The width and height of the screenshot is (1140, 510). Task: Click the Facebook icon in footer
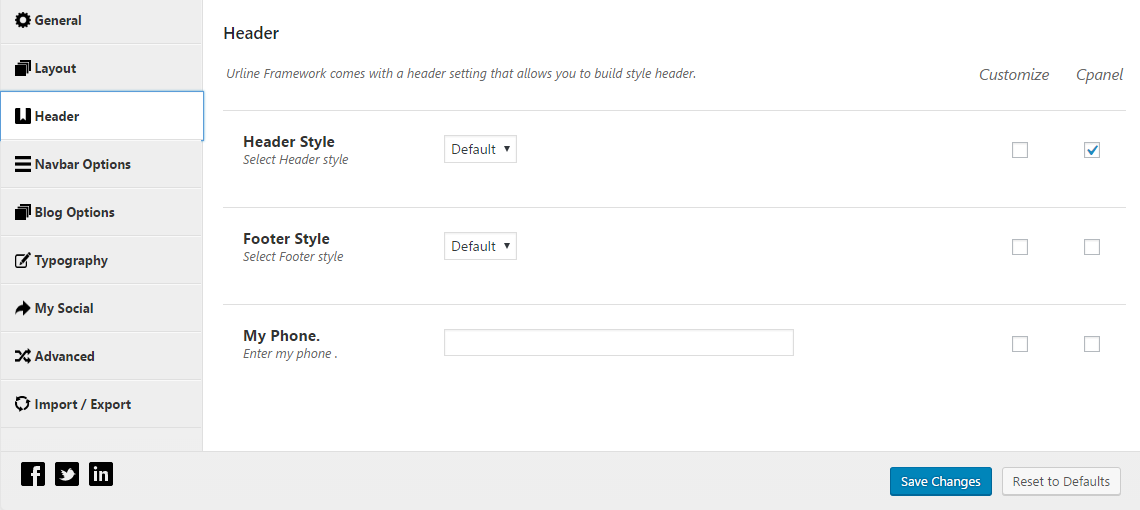(33, 474)
